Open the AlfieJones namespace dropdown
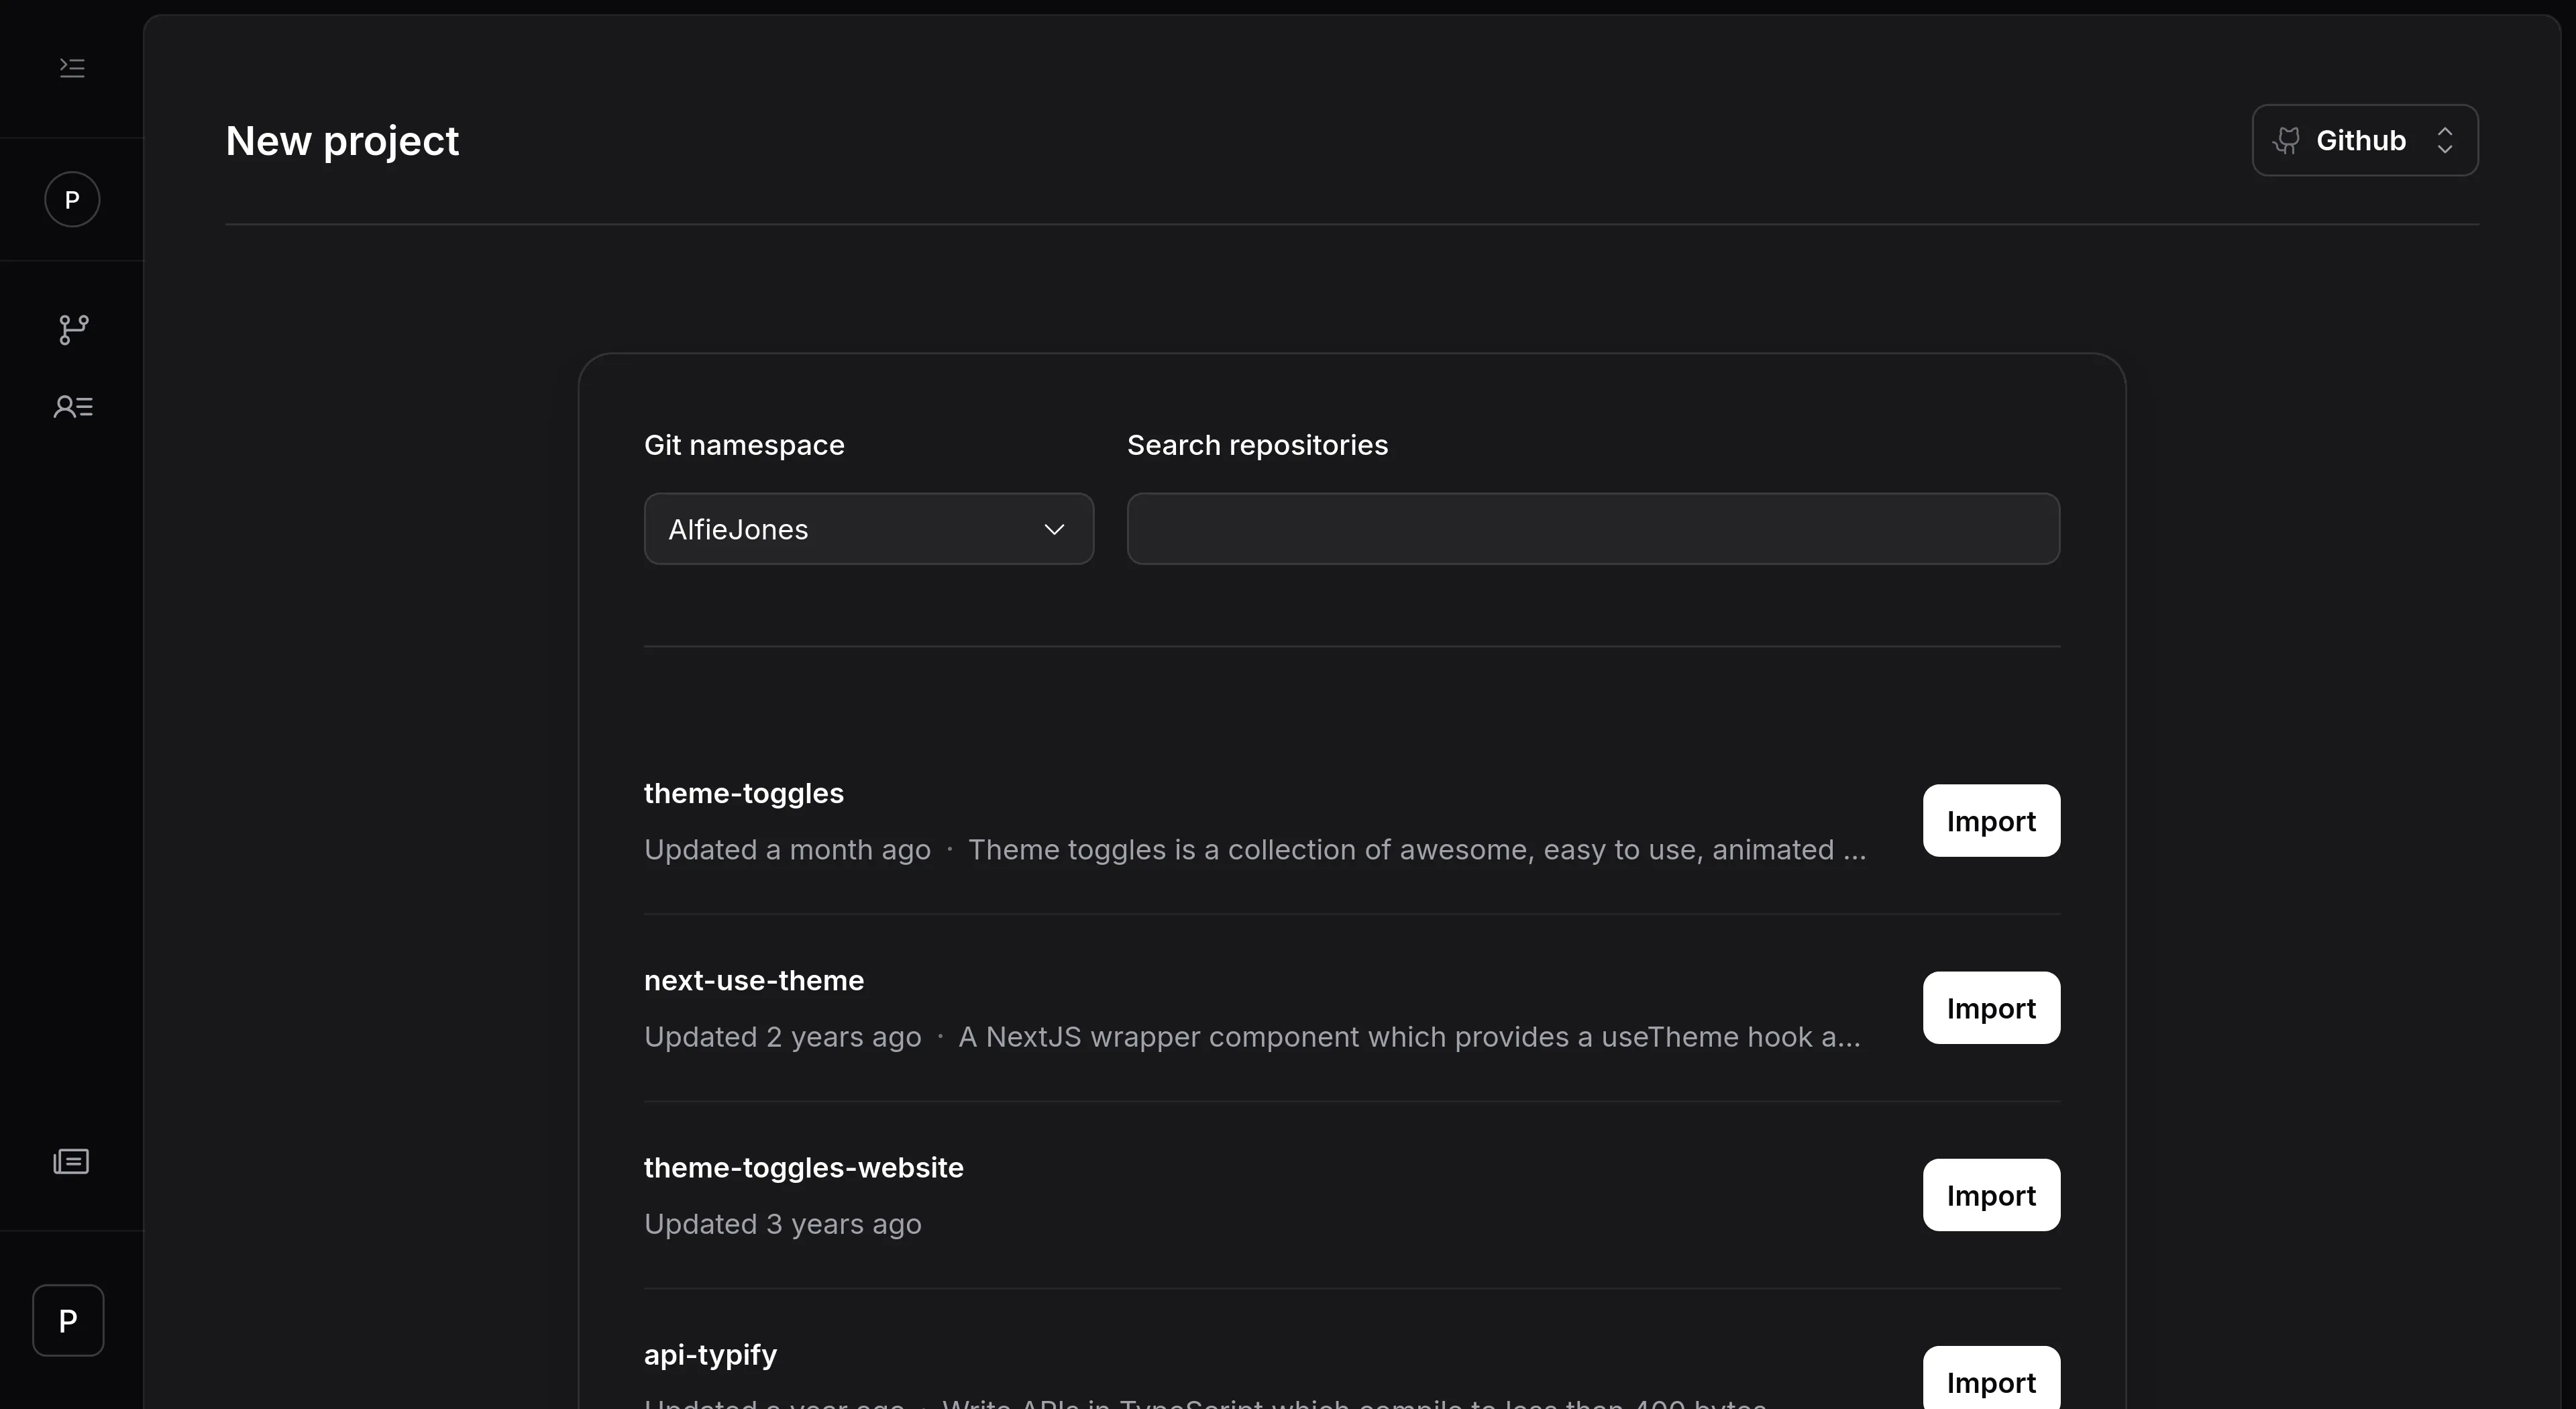The width and height of the screenshot is (2576, 1409). pos(867,529)
